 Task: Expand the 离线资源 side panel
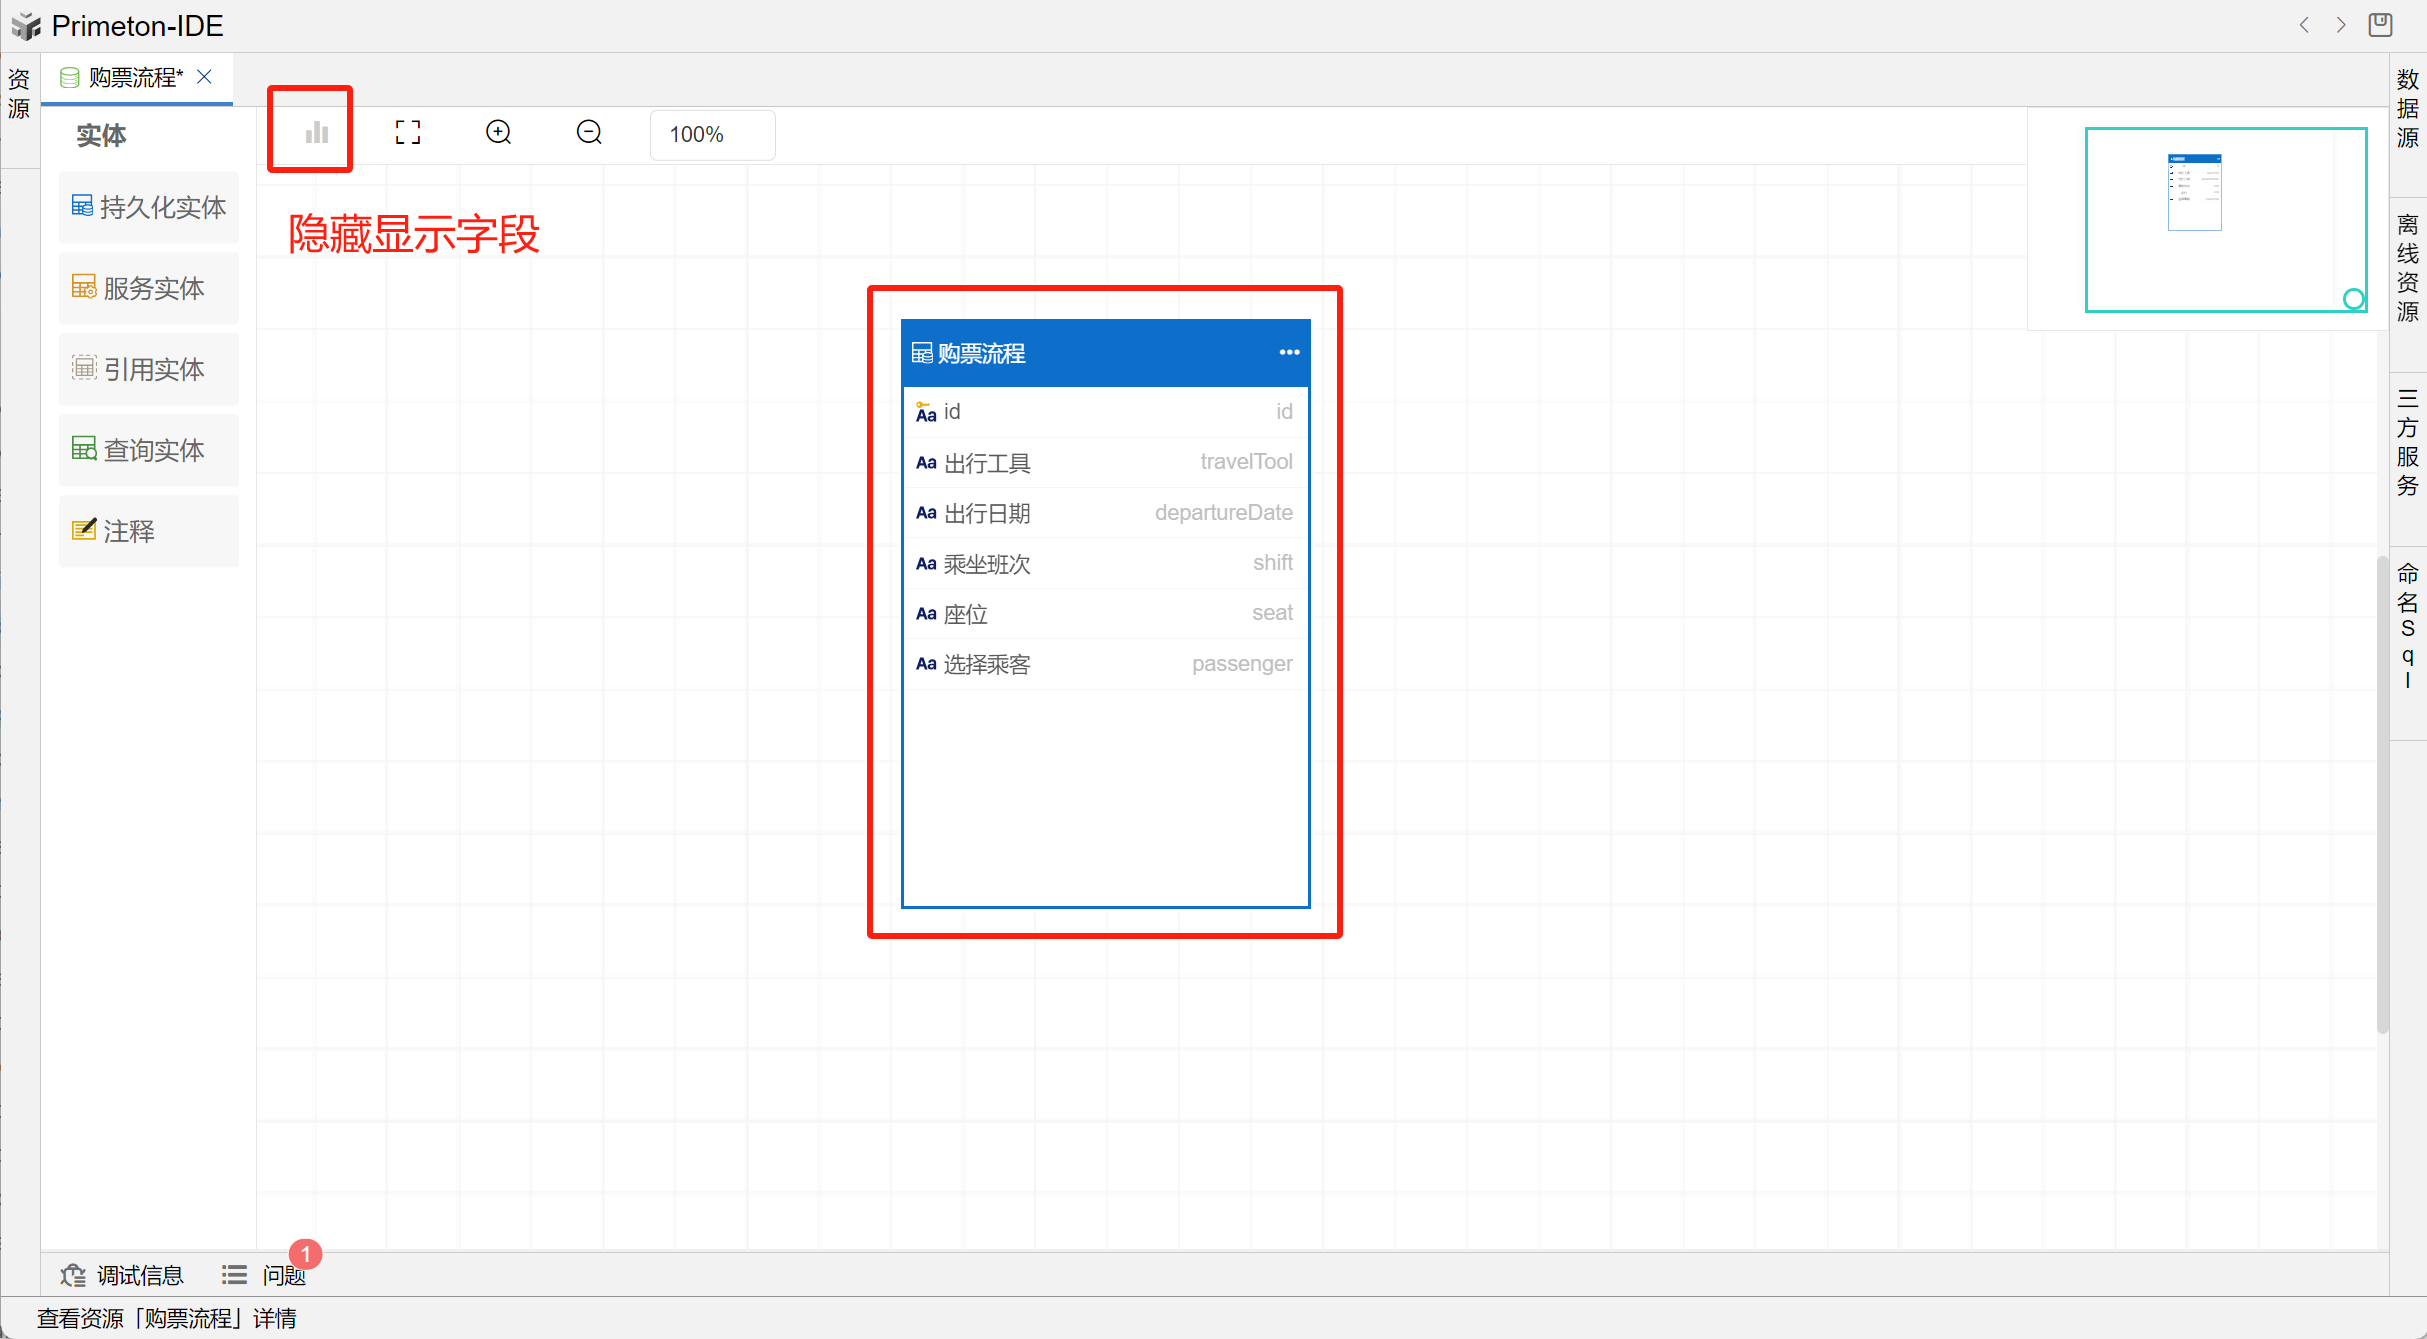pos(2407,268)
